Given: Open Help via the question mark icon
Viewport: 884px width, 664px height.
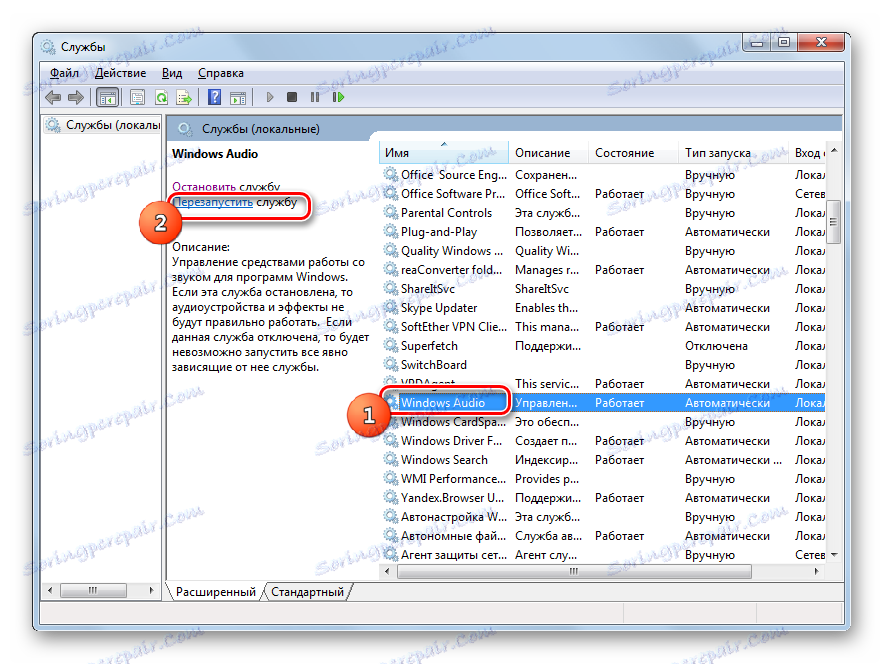Looking at the screenshot, I should click(x=214, y=98).
